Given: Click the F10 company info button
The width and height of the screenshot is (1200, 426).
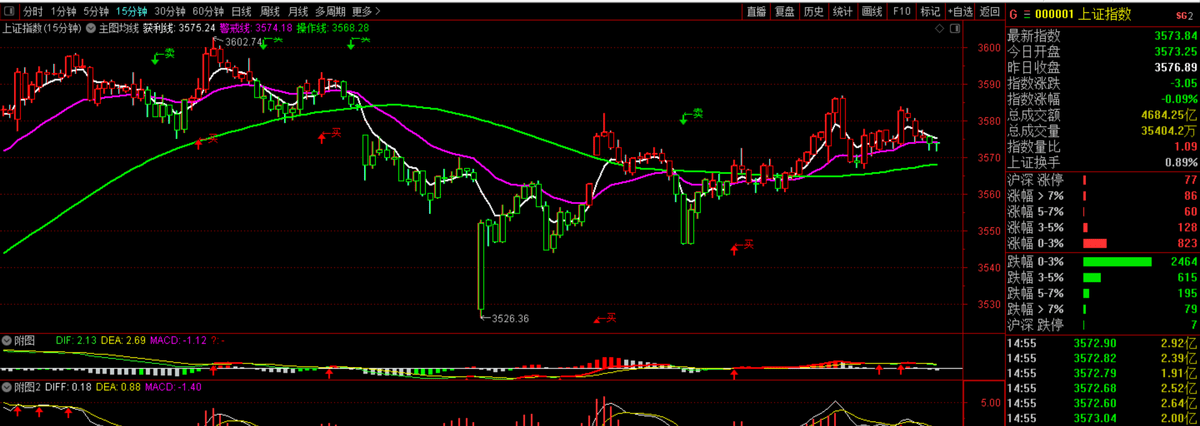Looking at the screenshot, I should [901, 12].
